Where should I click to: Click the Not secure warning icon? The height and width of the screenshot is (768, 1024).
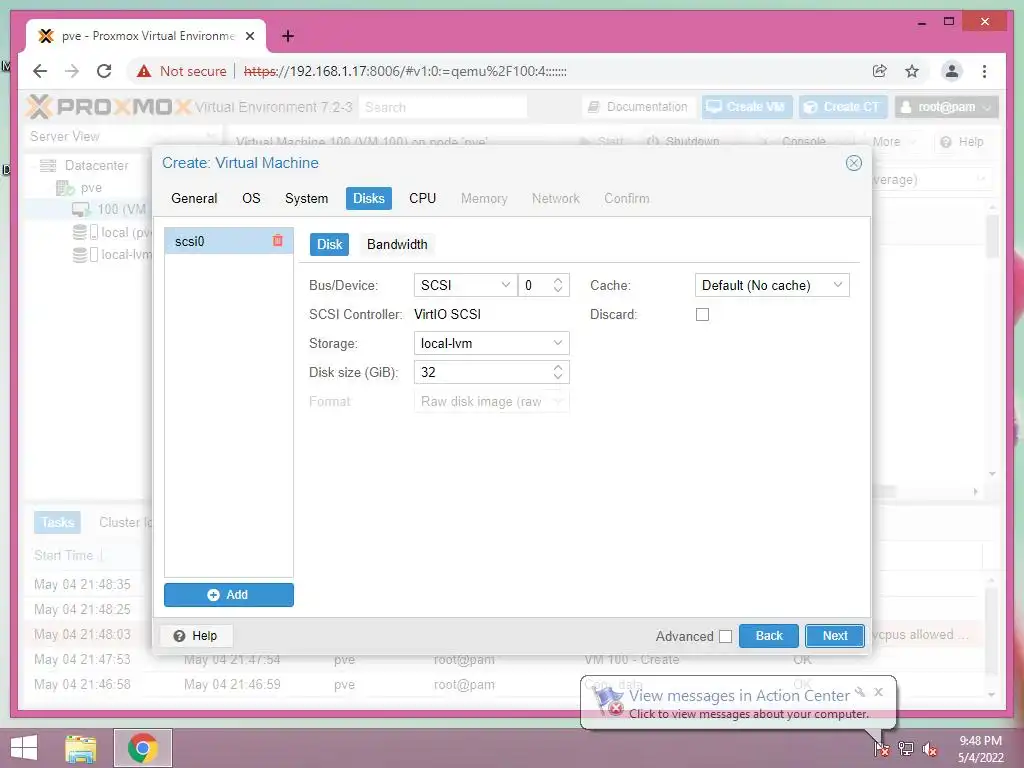(x=144, y=71)
